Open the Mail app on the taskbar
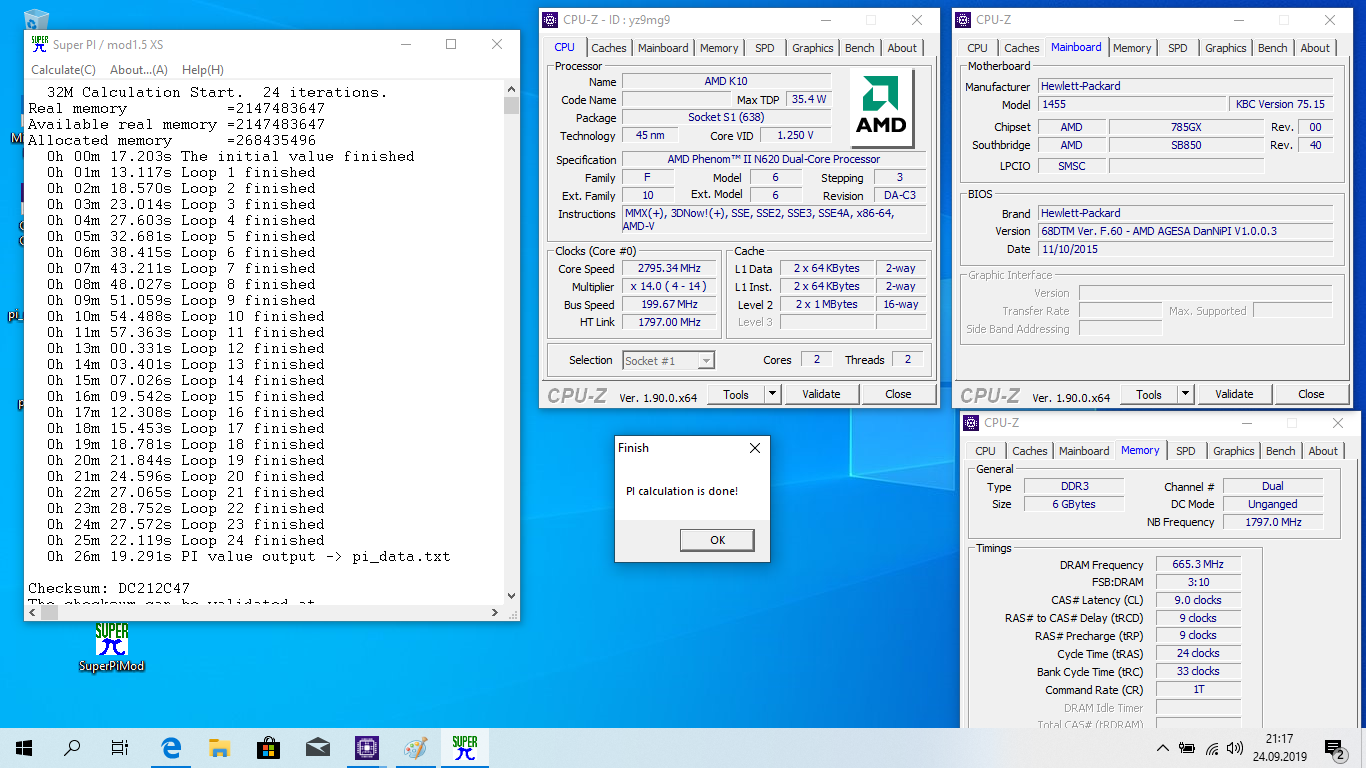 pyautogui.click(x=317, y=747)
